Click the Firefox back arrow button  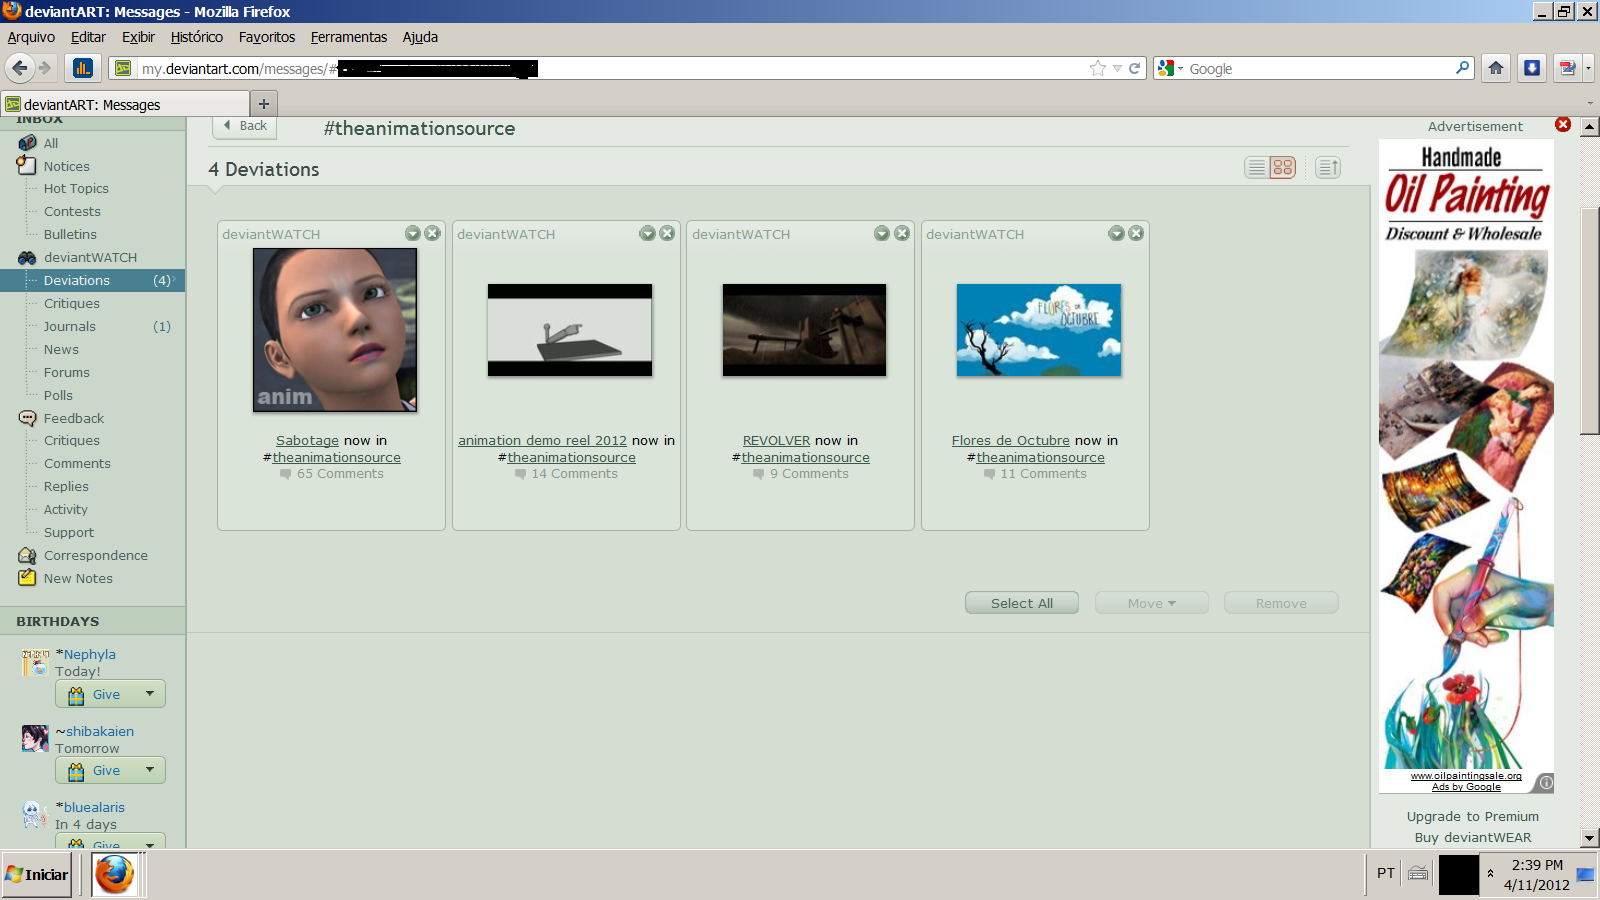[19, 68]
